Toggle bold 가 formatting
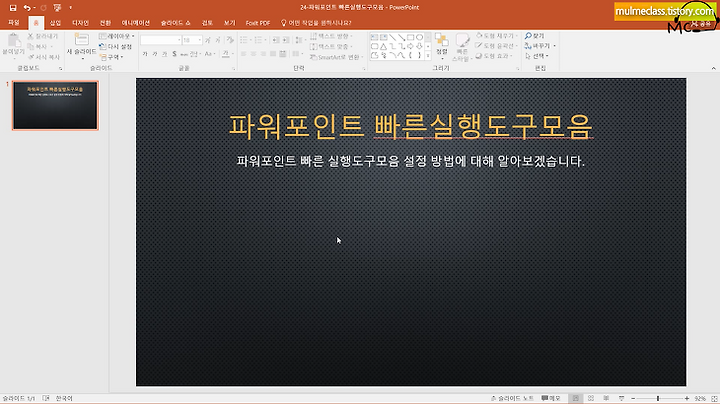 pyautogui.click(x=145, y=54)
